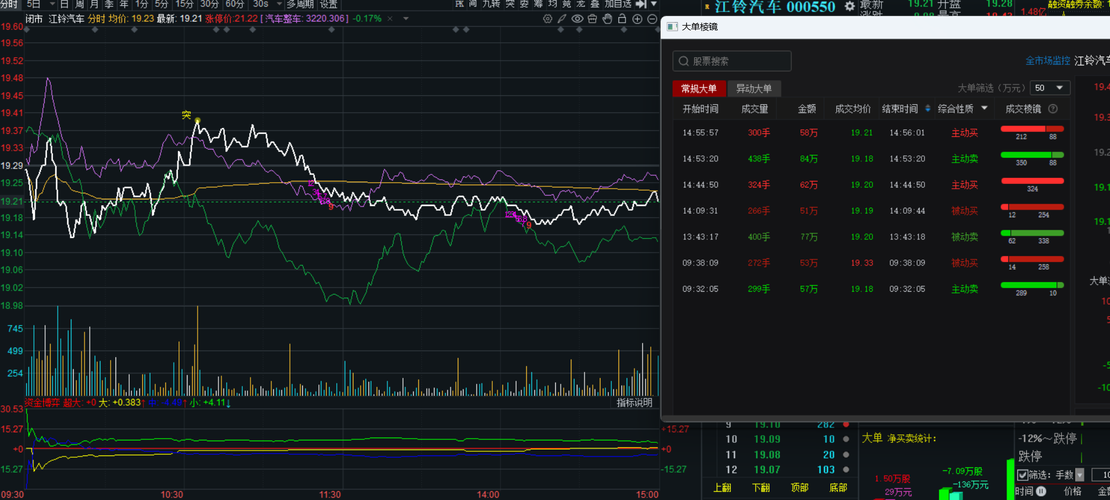This screenshot has width=1110, height=500.
Task: Click the 下翻 page-down button
Action: [760, 488]
